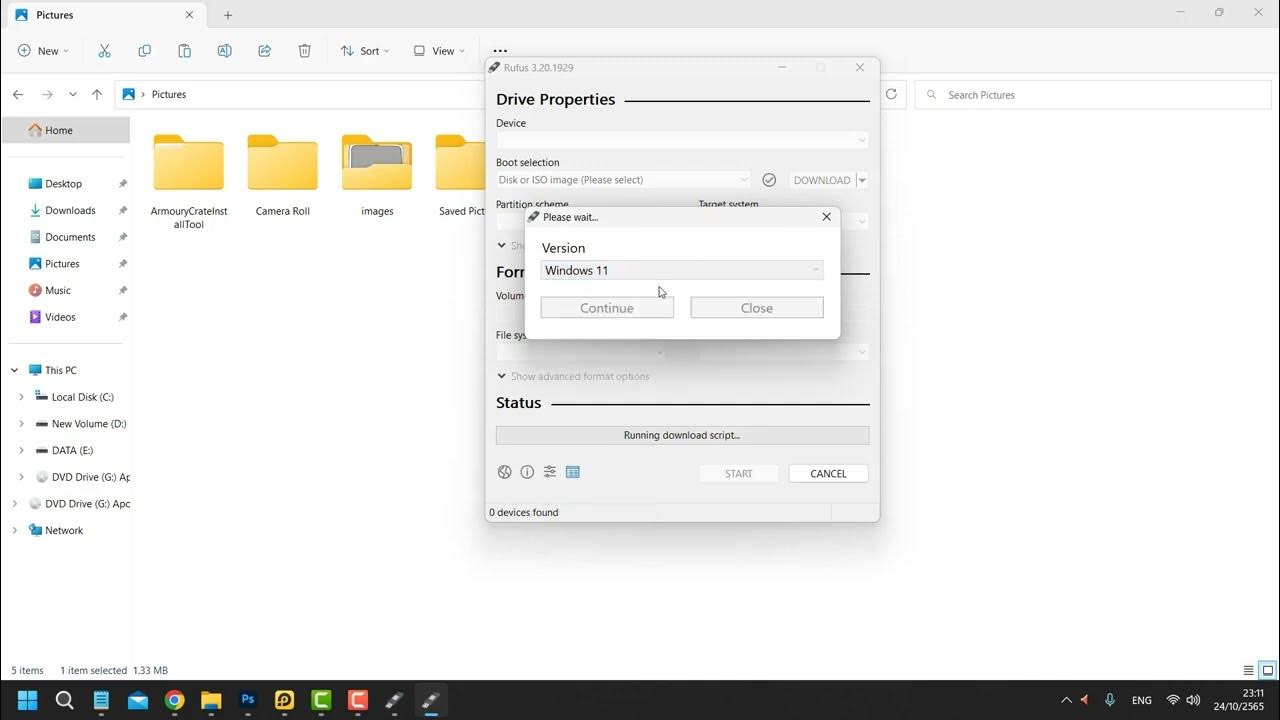Open the Boot selection dropdown
Image resolution: width=1280 pixels, height=720 pixels.
tap(623, 180)
